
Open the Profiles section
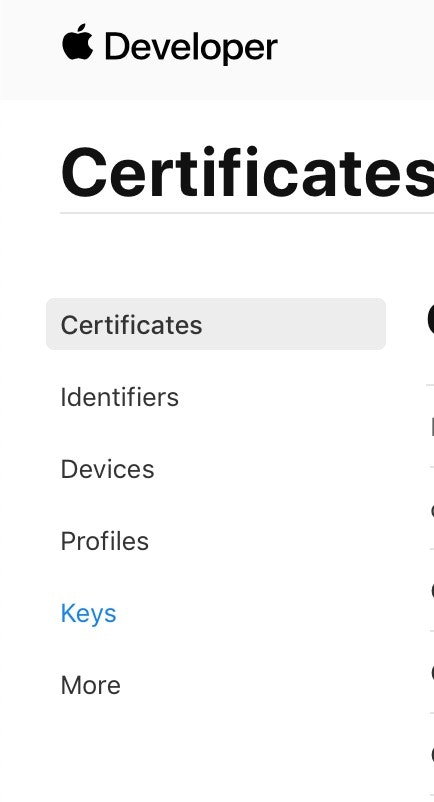105,541
